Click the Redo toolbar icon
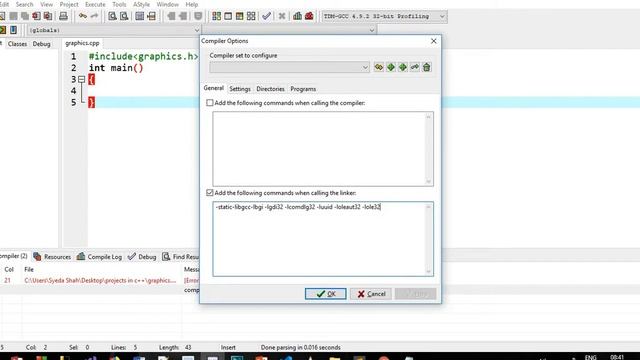The image size is (640, 360). coord(94,16)
